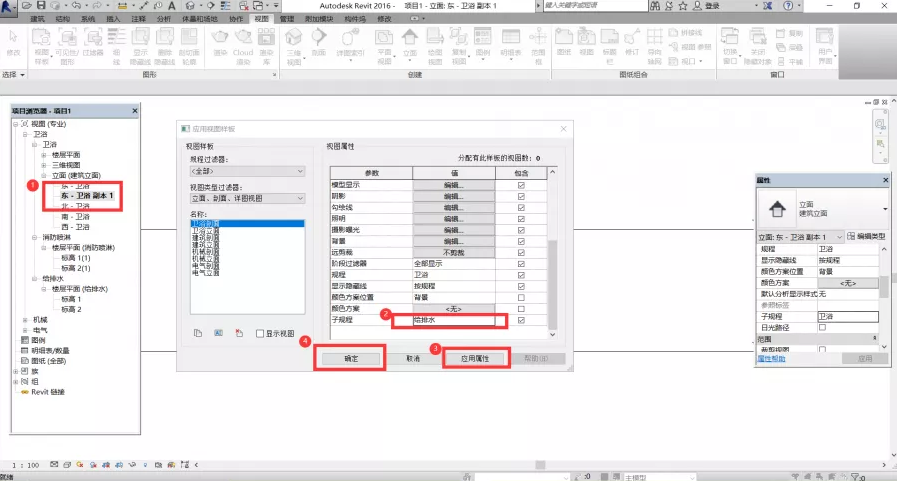Open the 结构 ribbon tab
This screenshot has width=897, height=481.
(63, 19)
